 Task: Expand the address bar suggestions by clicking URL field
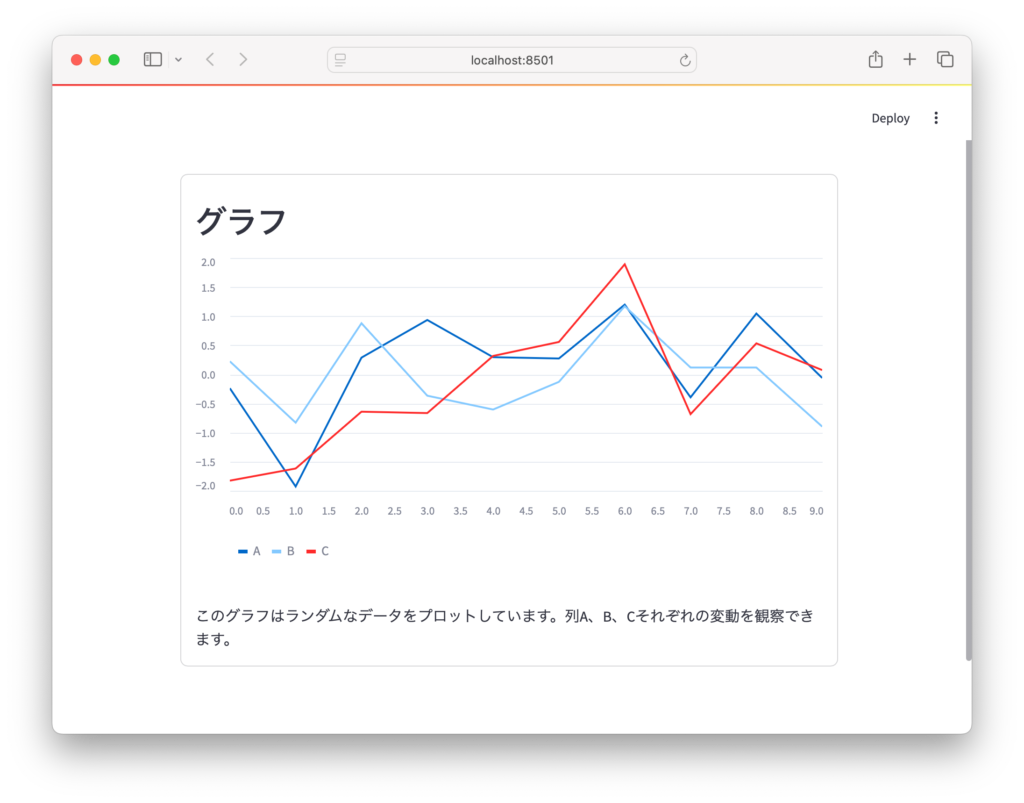512,60
